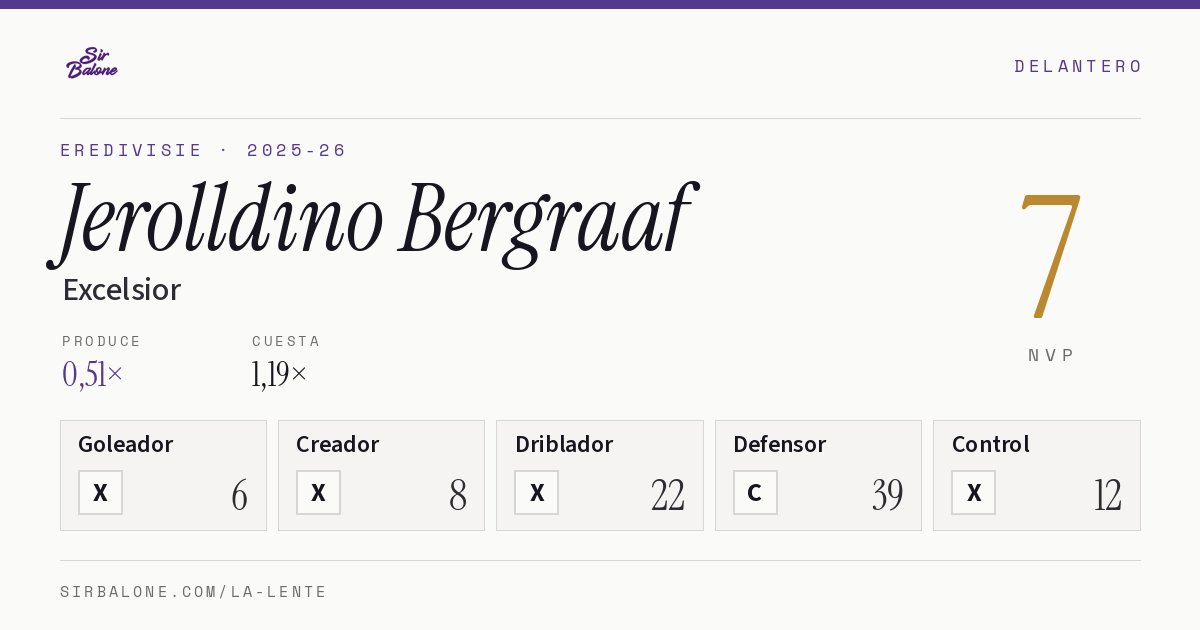Screen dimensions: 1200x630
Task: Select the X grade badge under Control
Action: [973, 492]
